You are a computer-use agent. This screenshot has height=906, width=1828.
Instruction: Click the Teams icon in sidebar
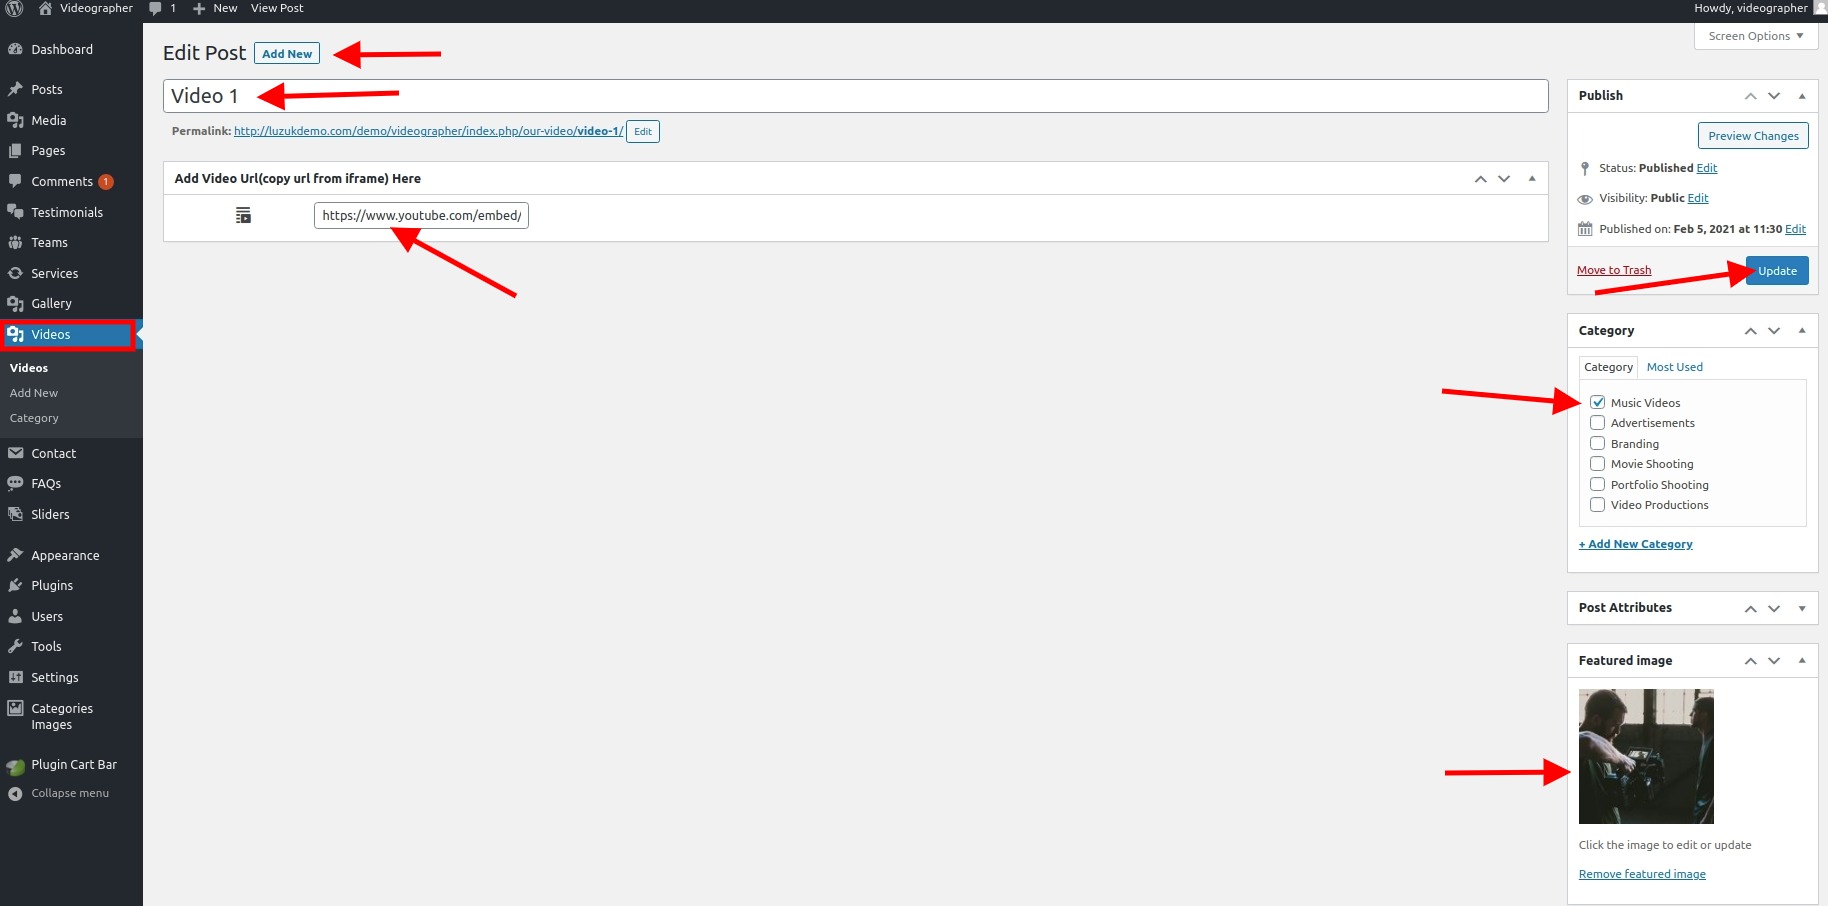[x=15, y=242]
